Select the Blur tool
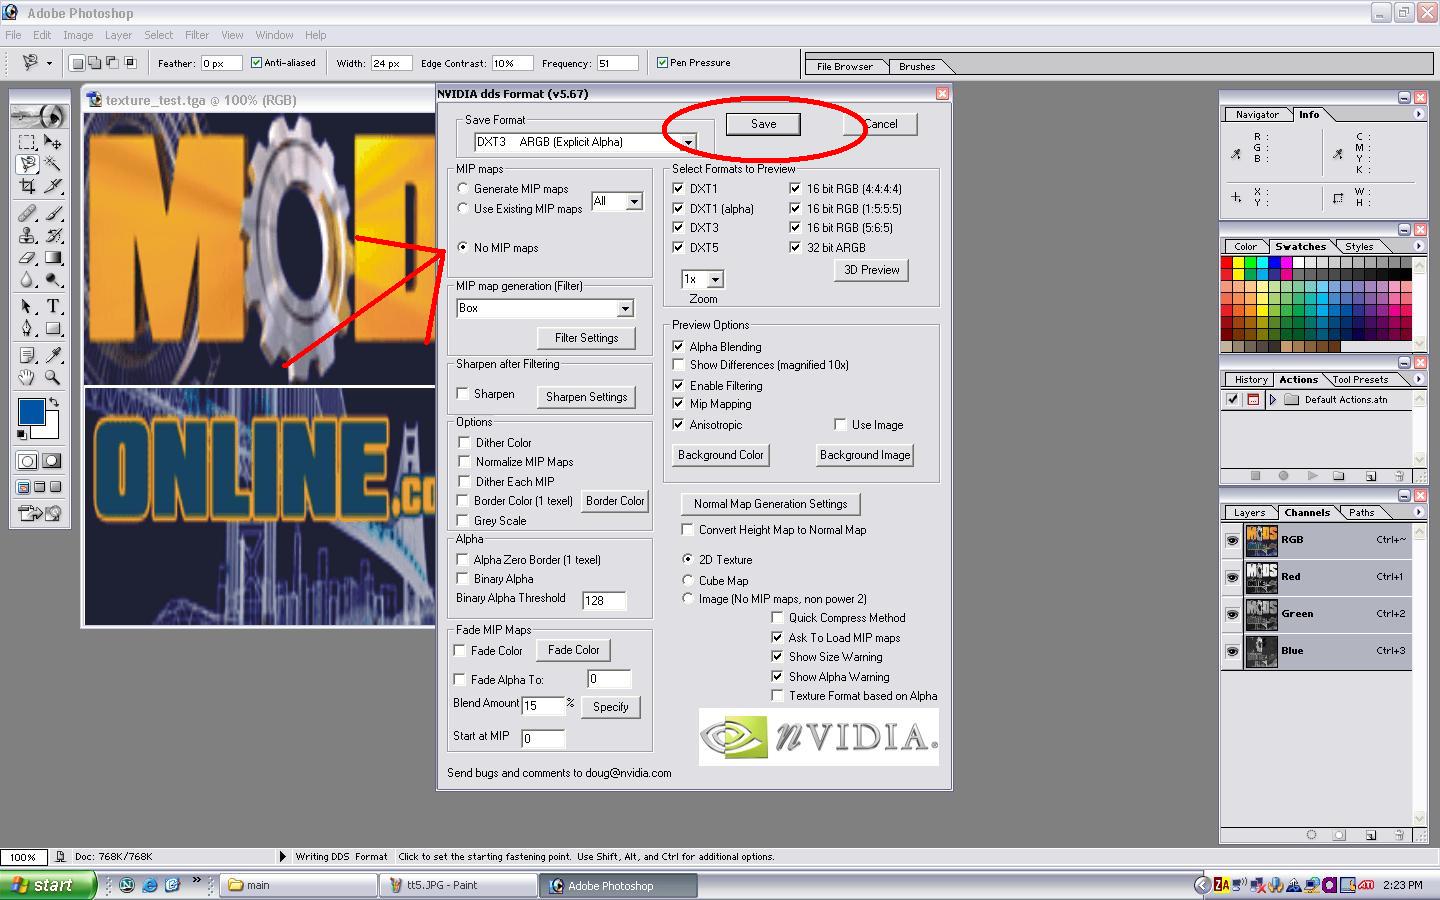Image resolution: width=1440 pixels, height=900 pixels. 28,280
